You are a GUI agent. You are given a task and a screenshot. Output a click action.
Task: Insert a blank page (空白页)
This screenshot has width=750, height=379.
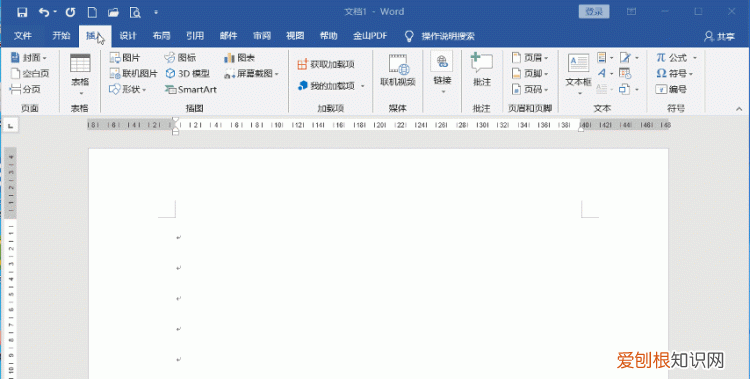pyautogui.click(x=30, y=73)
